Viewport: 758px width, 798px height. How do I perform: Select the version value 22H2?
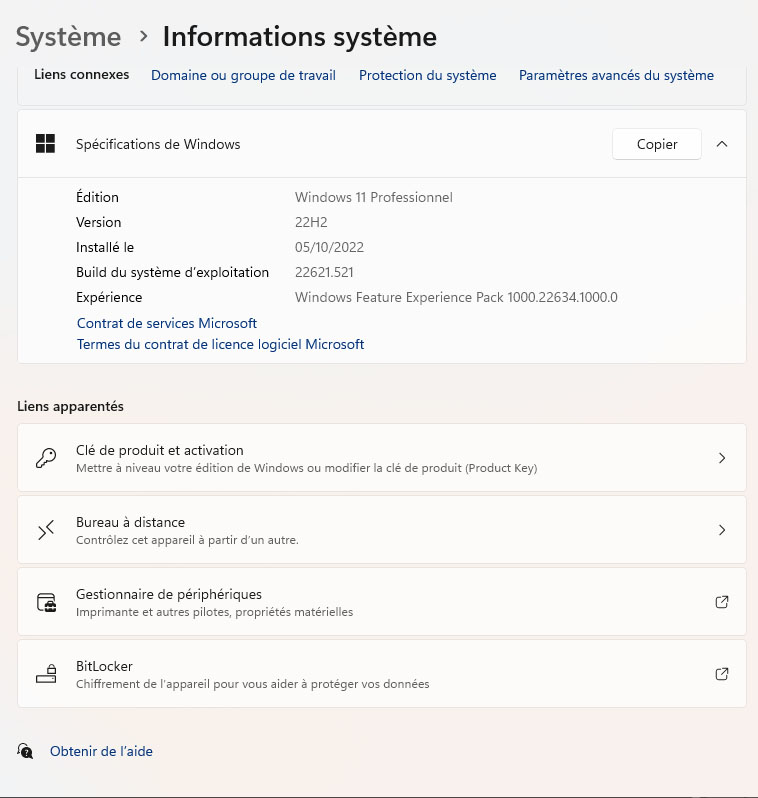click(x=311, y=222)
